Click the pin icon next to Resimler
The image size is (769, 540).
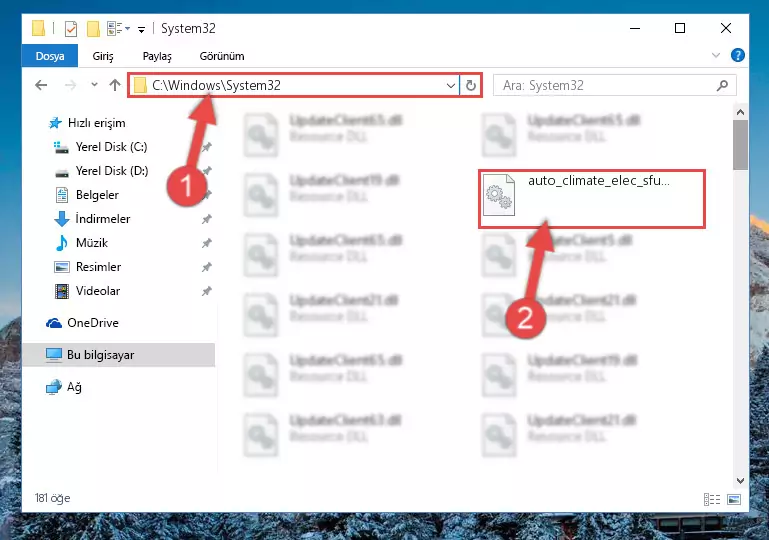pyautogui.click(x=206, y=267)
